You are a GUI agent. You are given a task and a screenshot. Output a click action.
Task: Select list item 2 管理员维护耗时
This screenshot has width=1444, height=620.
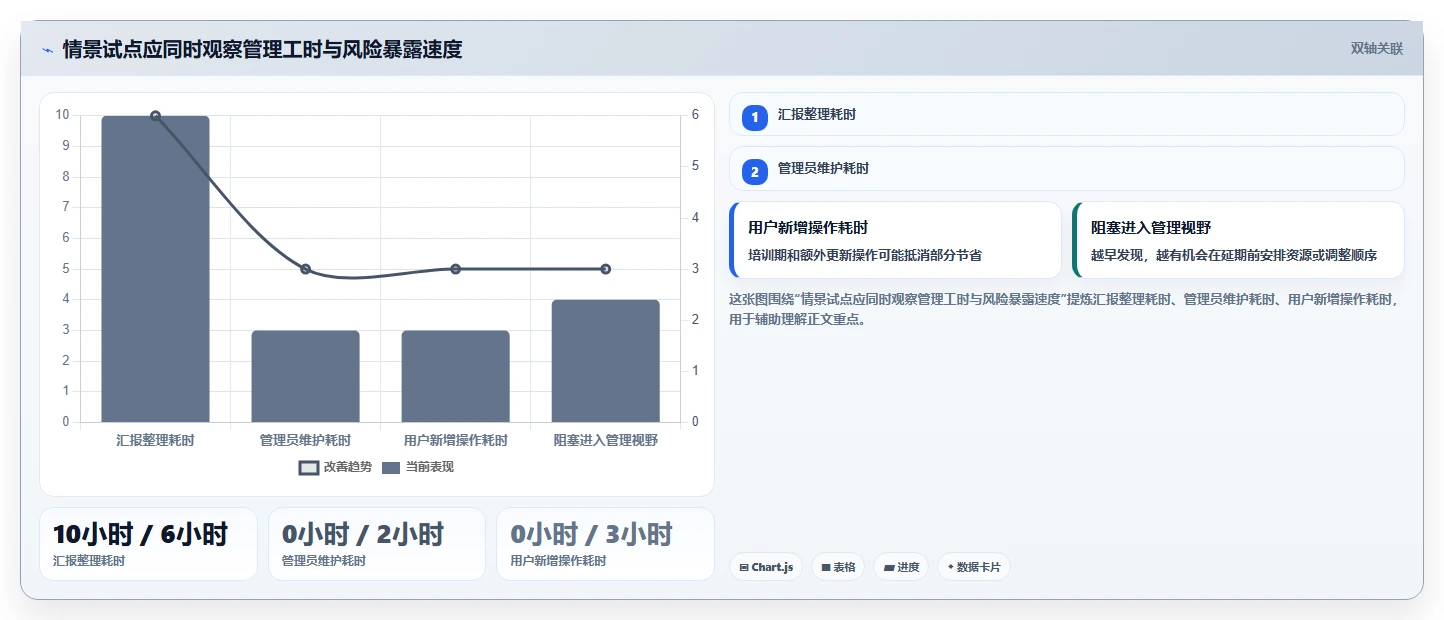point(1067,168)
